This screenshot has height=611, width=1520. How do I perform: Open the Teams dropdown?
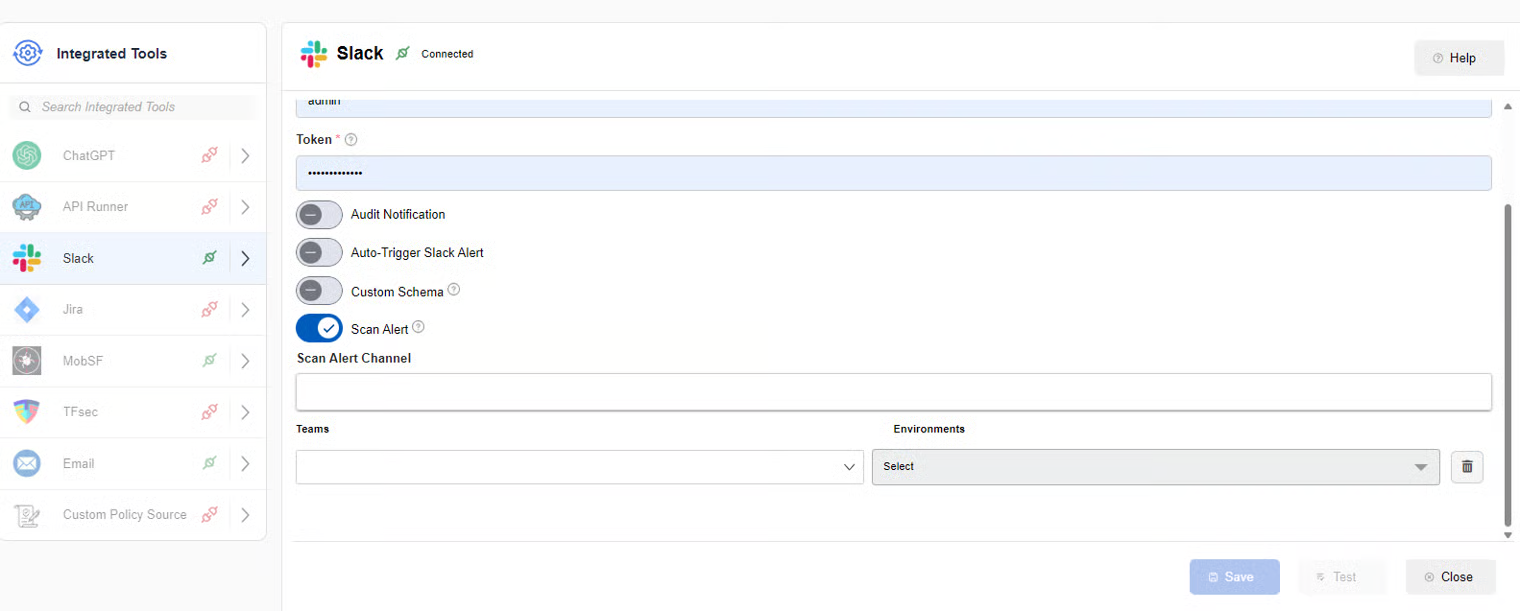point(579,467)
